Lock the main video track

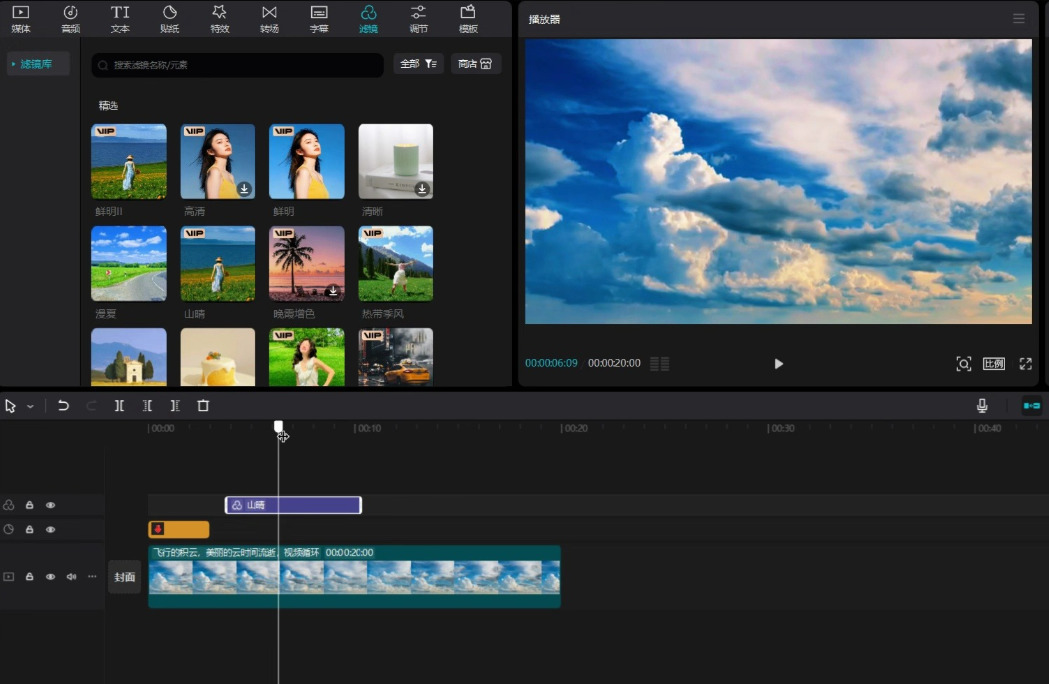pyautogui.click(x=30, y=577)
